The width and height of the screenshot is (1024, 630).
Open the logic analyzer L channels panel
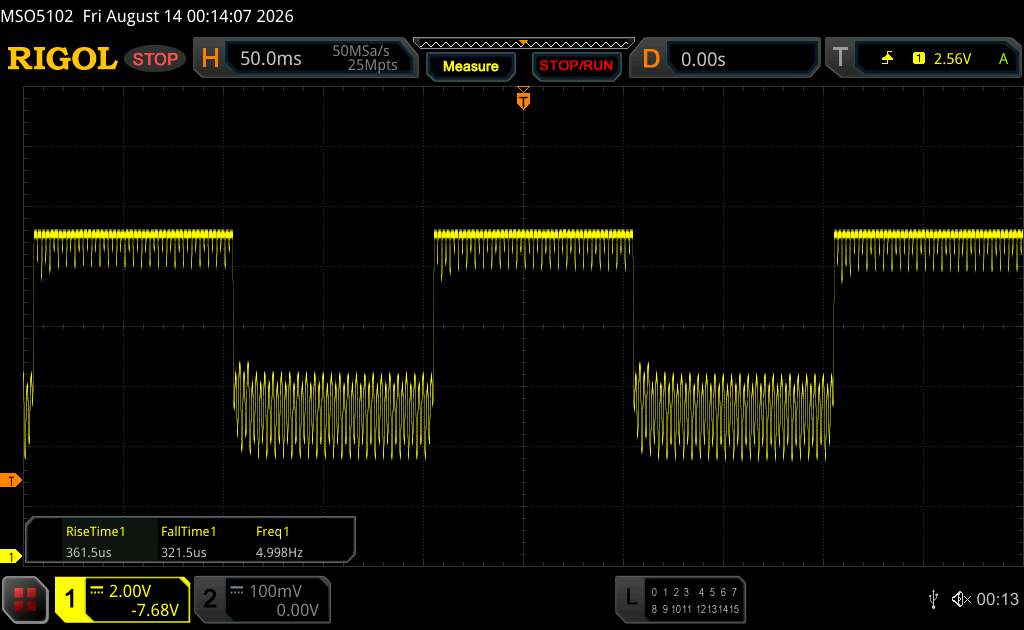[x=680, y=599]
